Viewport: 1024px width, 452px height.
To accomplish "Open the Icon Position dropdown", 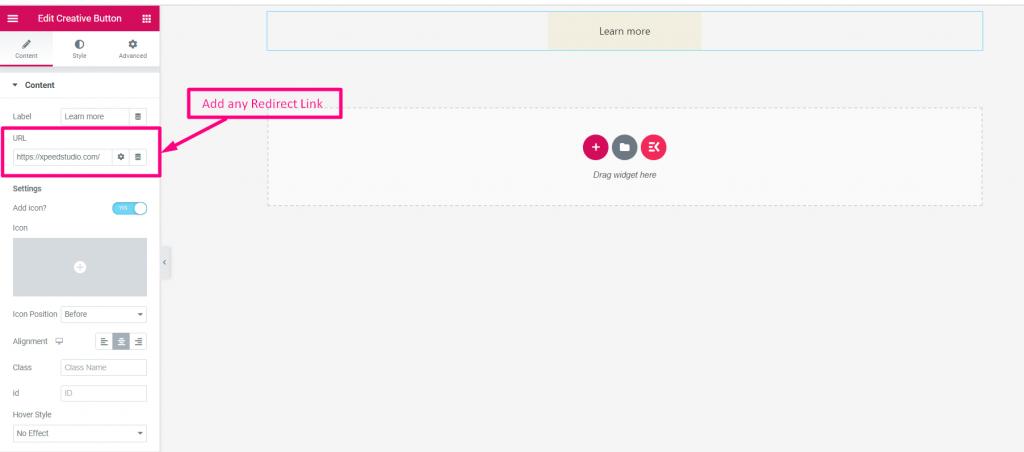I will pyautogui.click(x=104, y=314).
